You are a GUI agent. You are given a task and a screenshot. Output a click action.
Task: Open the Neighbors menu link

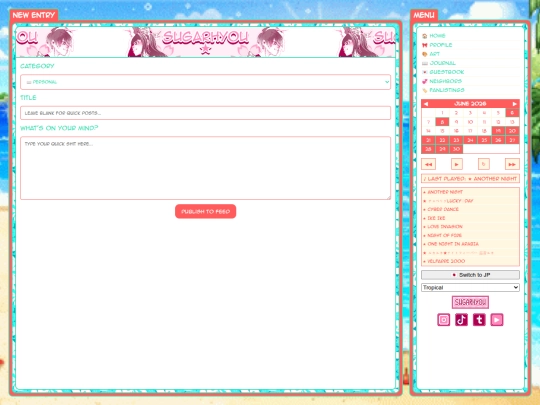click(x=445, y=81)
